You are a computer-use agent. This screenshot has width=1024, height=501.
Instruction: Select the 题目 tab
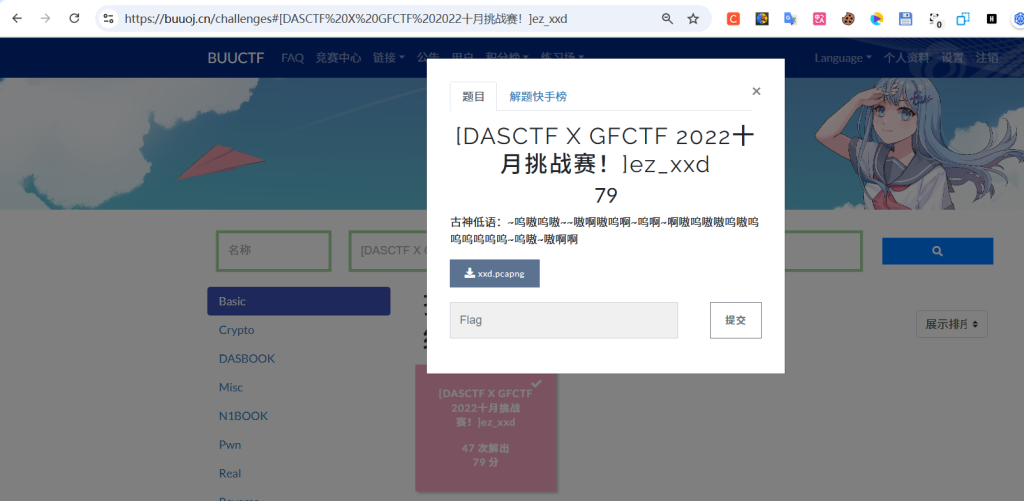tap(473, 97)
